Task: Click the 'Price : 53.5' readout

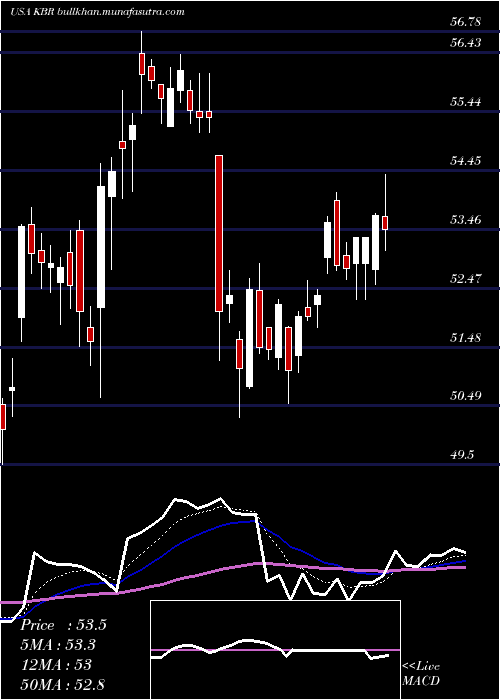Action: tap(63, 625)
